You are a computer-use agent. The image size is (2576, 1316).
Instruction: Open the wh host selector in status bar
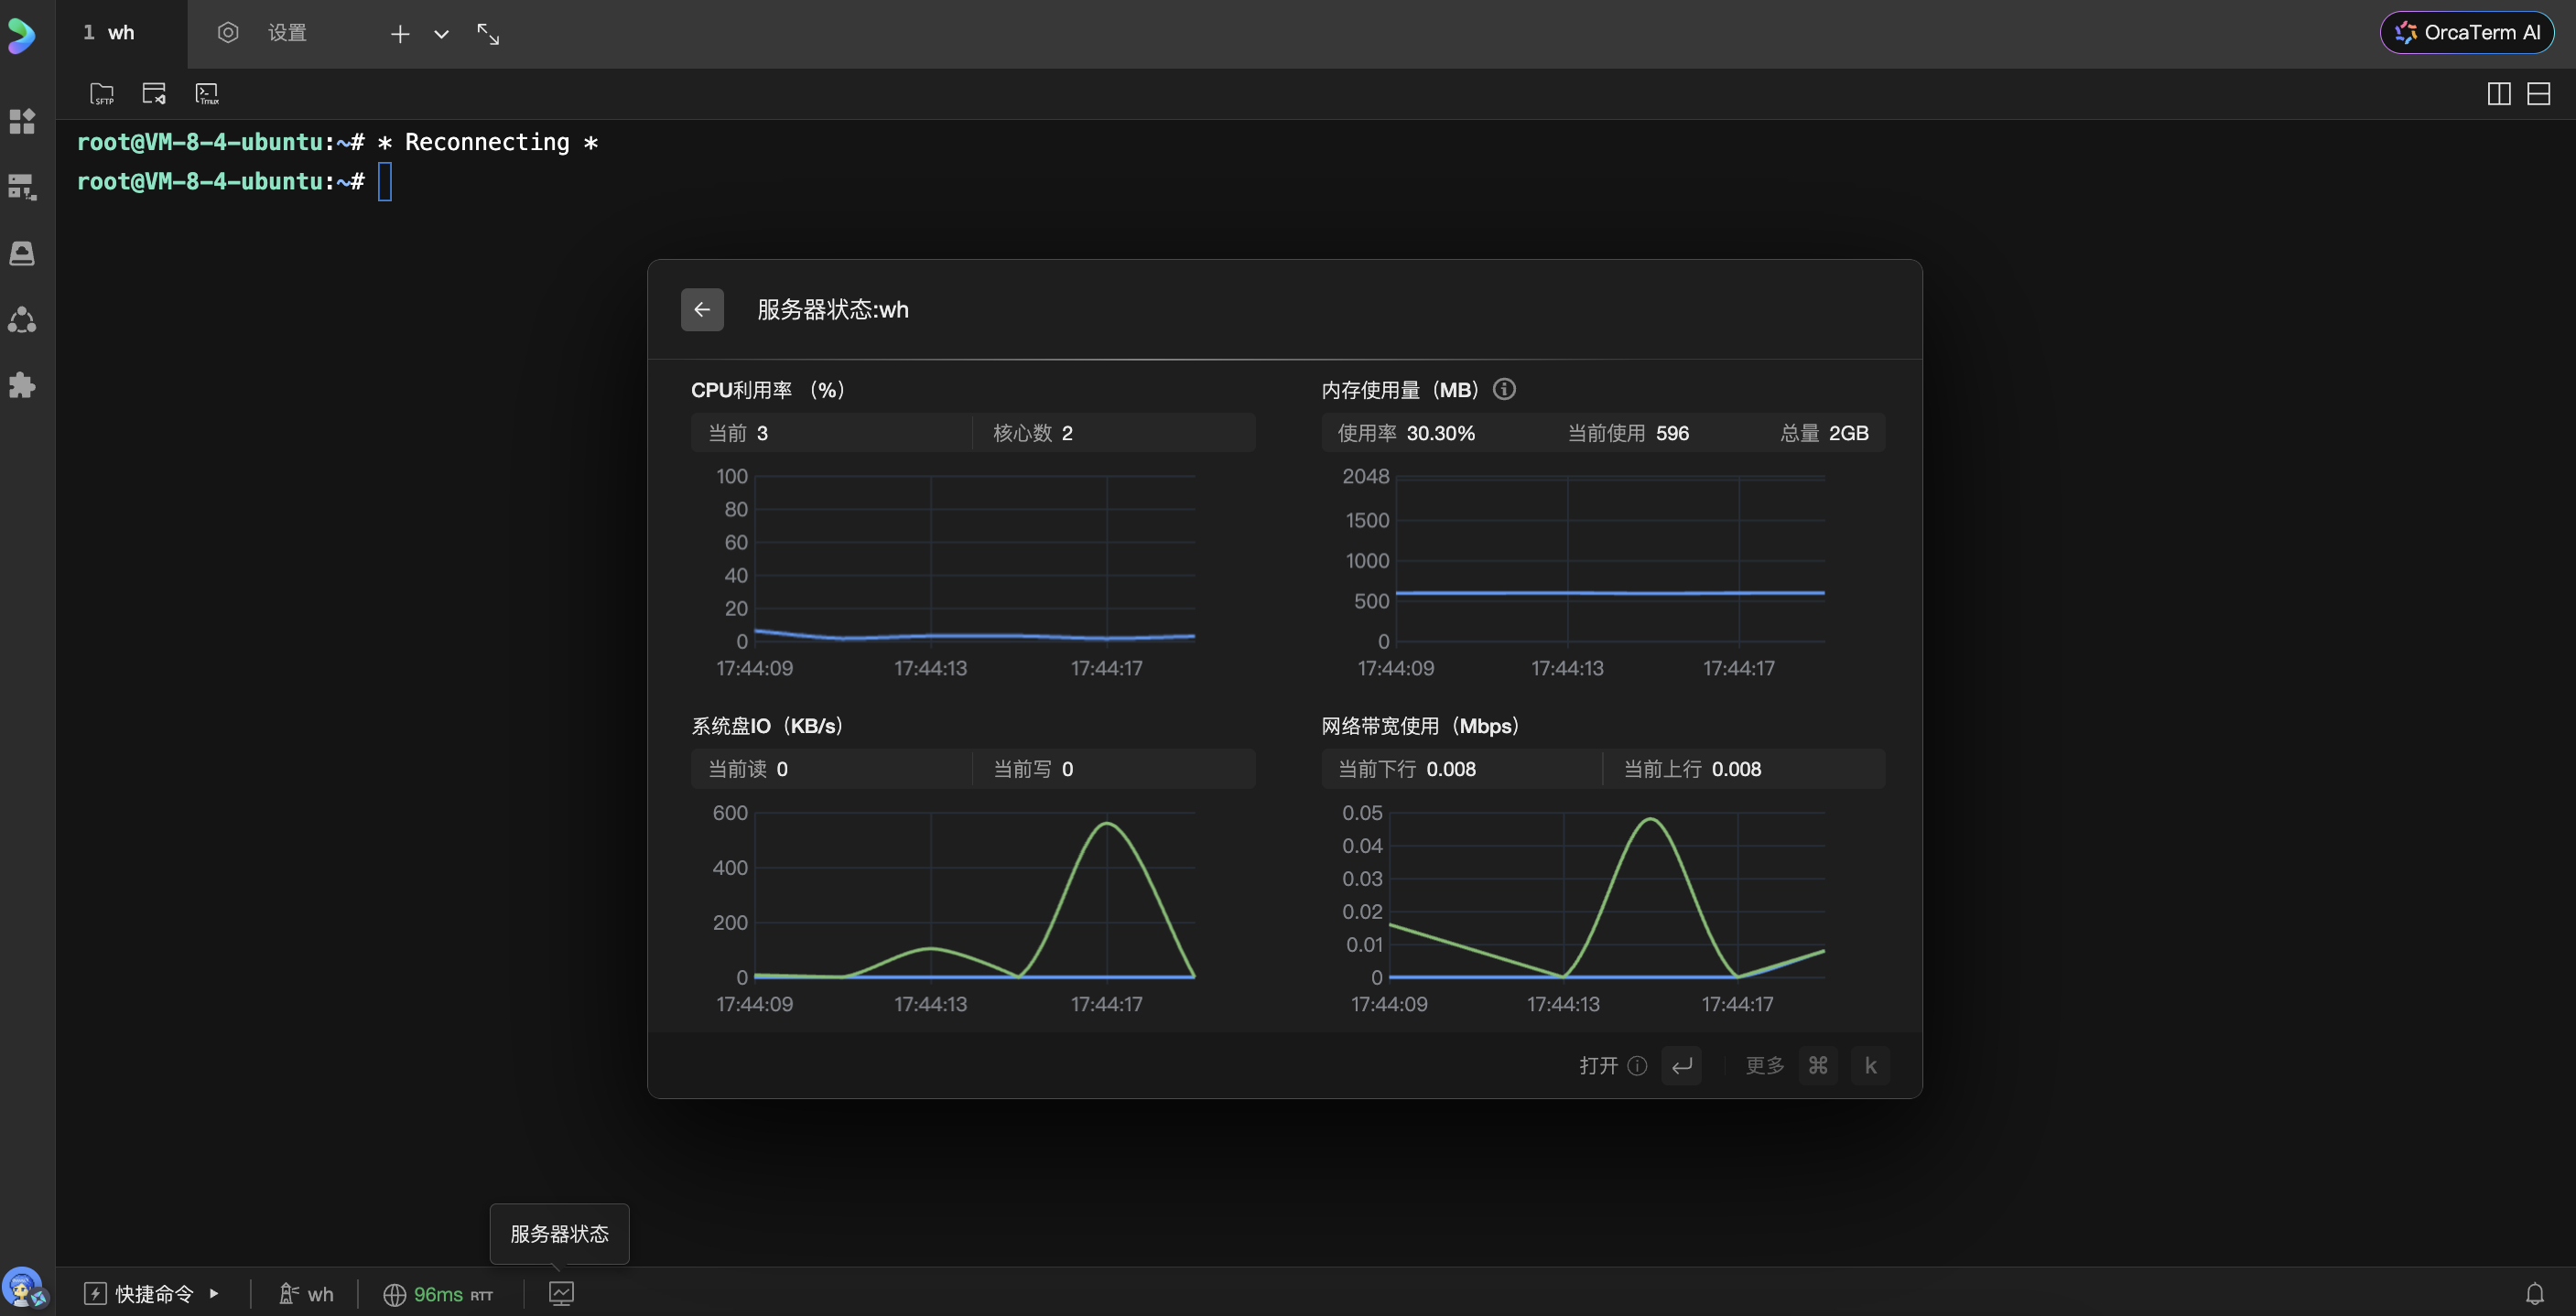click(306, 1293)
